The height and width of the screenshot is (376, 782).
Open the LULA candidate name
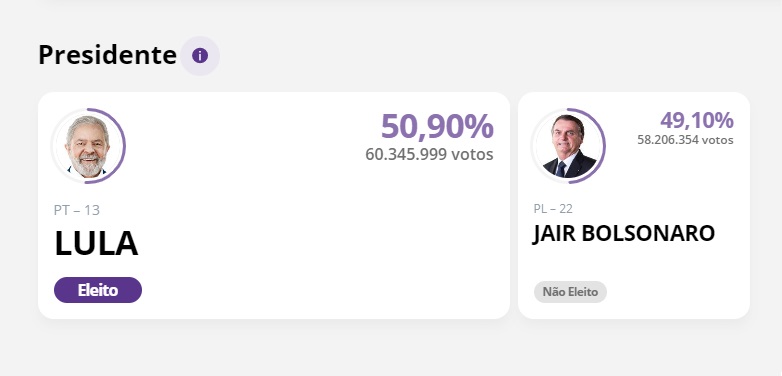pos(96,244)
